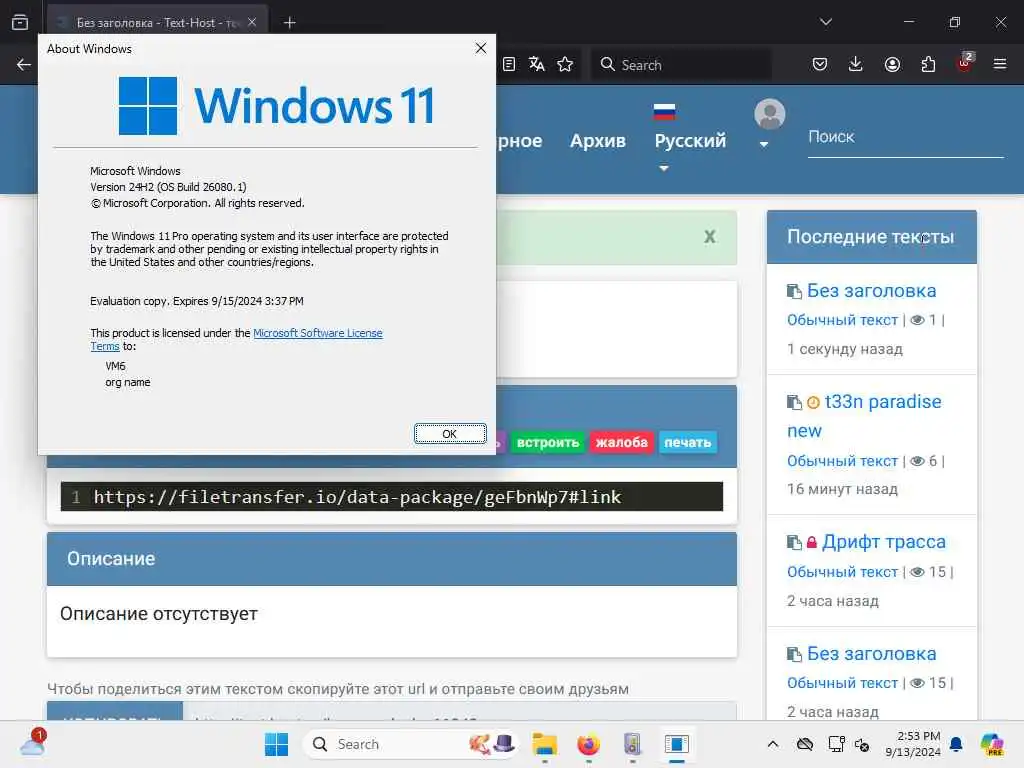Click the жалоба button

(x=621, y=443)
